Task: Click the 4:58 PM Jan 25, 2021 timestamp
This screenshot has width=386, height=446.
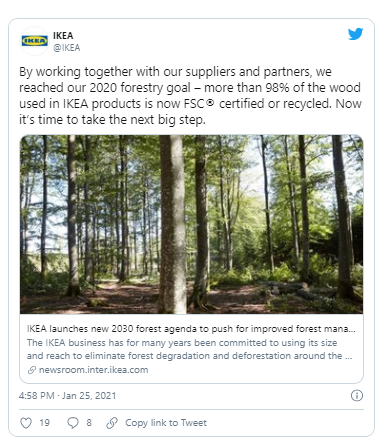Action: 68,396
